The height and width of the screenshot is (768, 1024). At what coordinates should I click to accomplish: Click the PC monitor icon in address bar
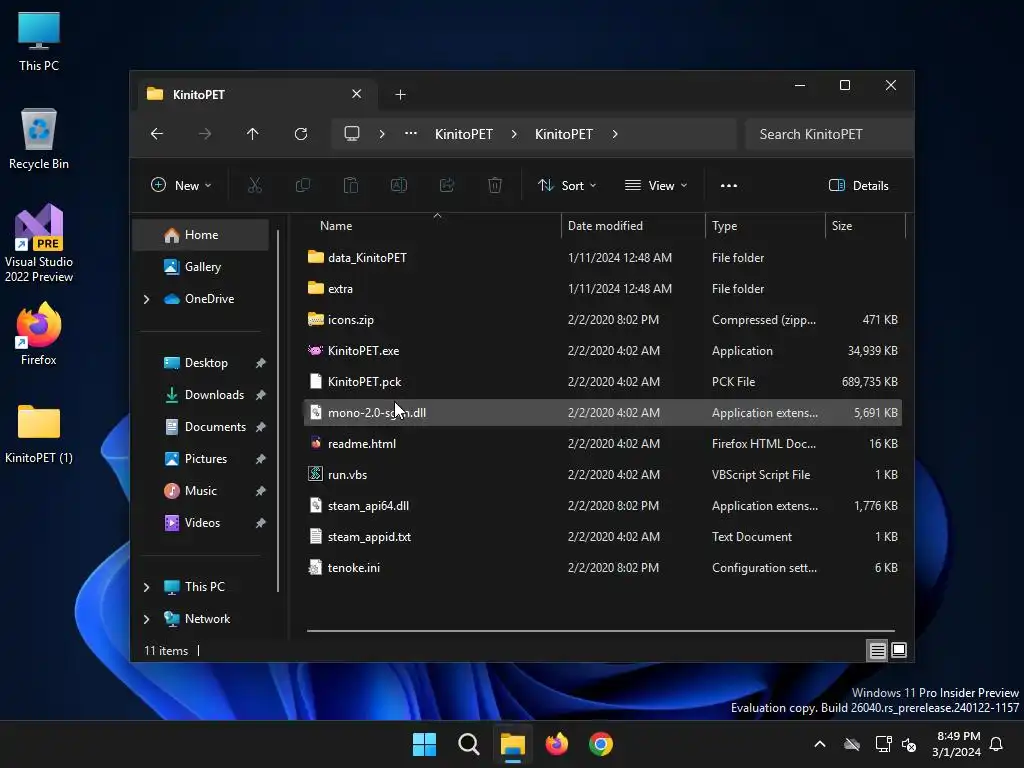pos(352,134)
